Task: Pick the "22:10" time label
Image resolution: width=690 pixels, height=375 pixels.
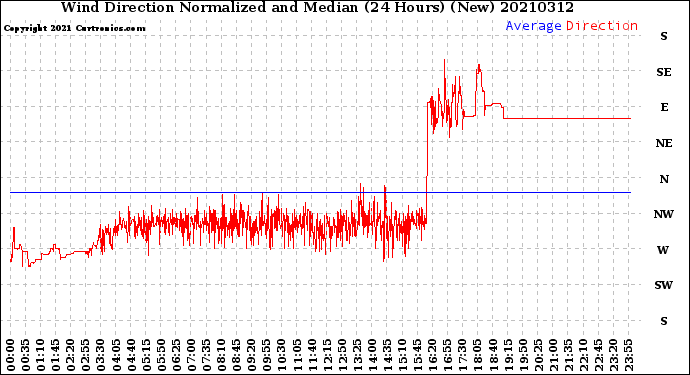Action: point(584,355)
